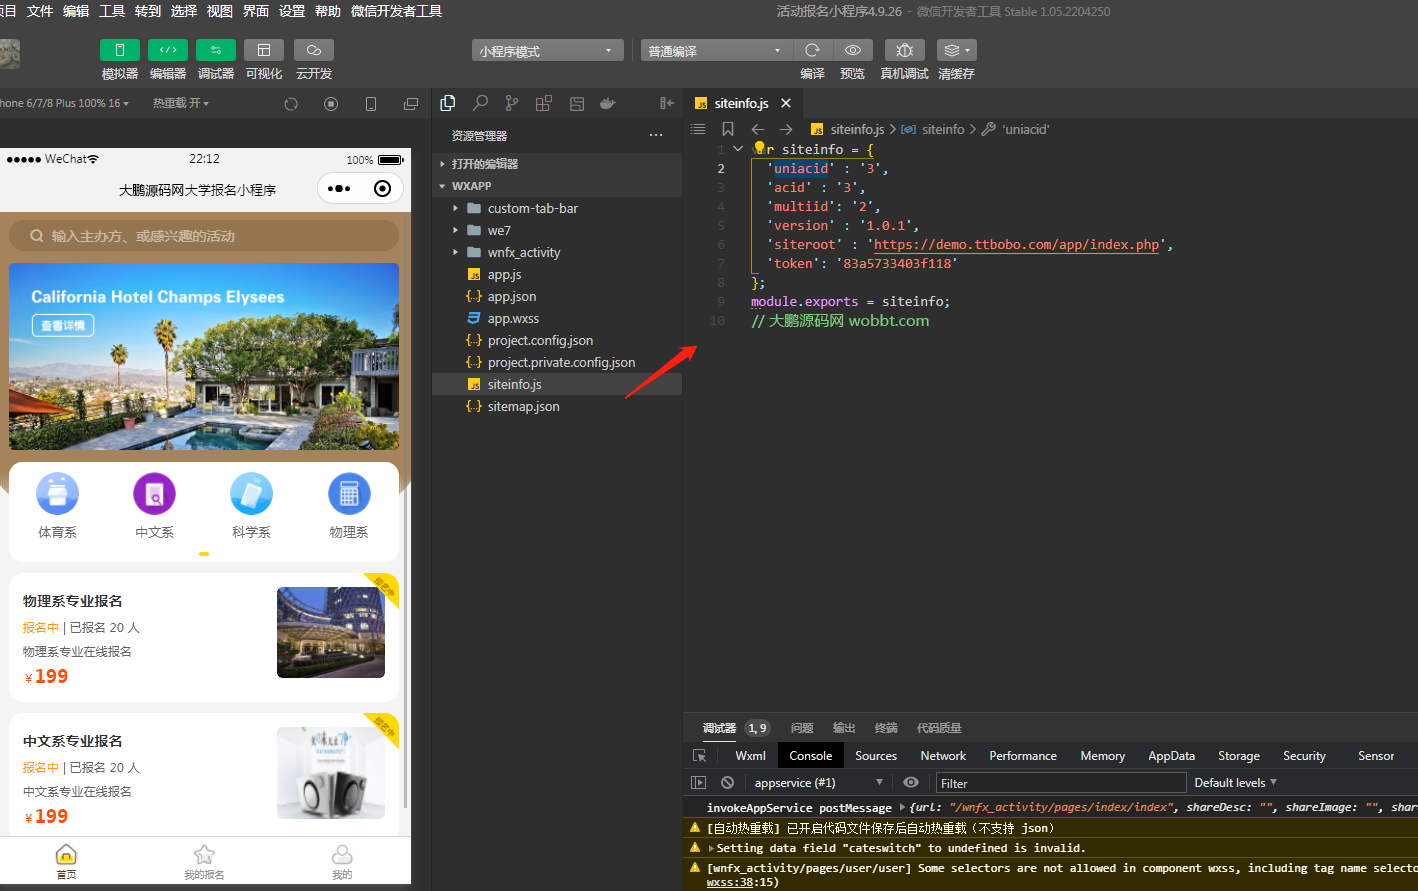Switch to the Network tab
Image resolution: width=1418 pixels, height=891 pixels.
pyautogui.click(x=942, y=756)
